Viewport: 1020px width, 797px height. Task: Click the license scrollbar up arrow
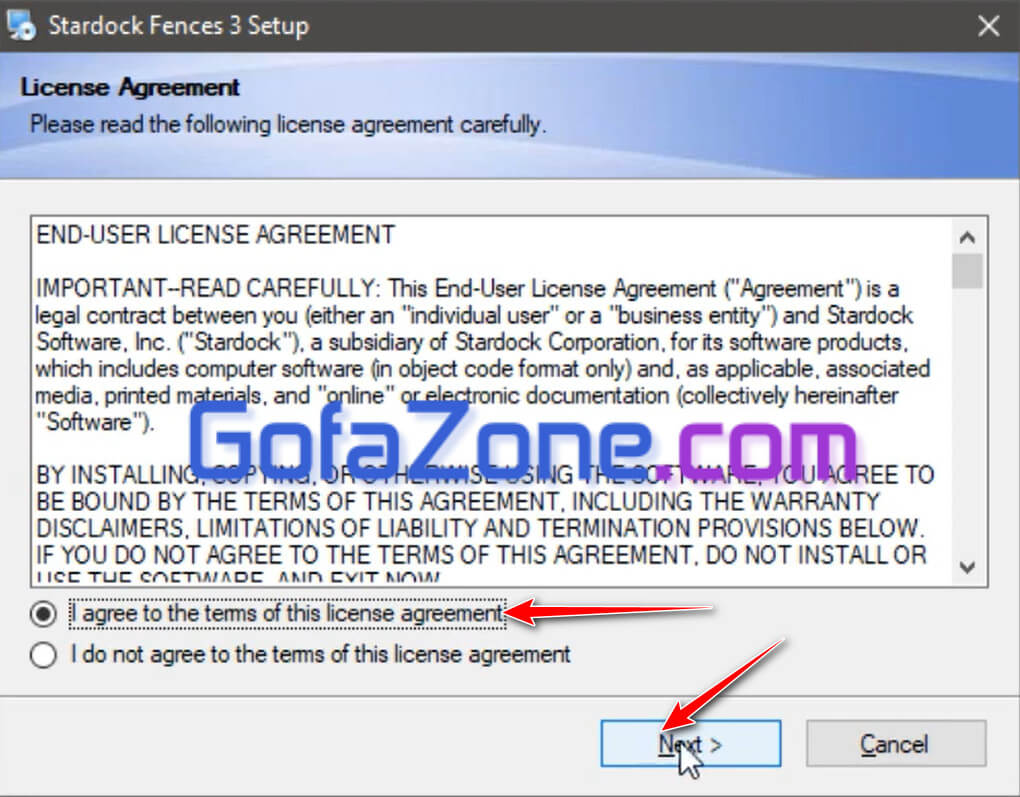[967, 237]
